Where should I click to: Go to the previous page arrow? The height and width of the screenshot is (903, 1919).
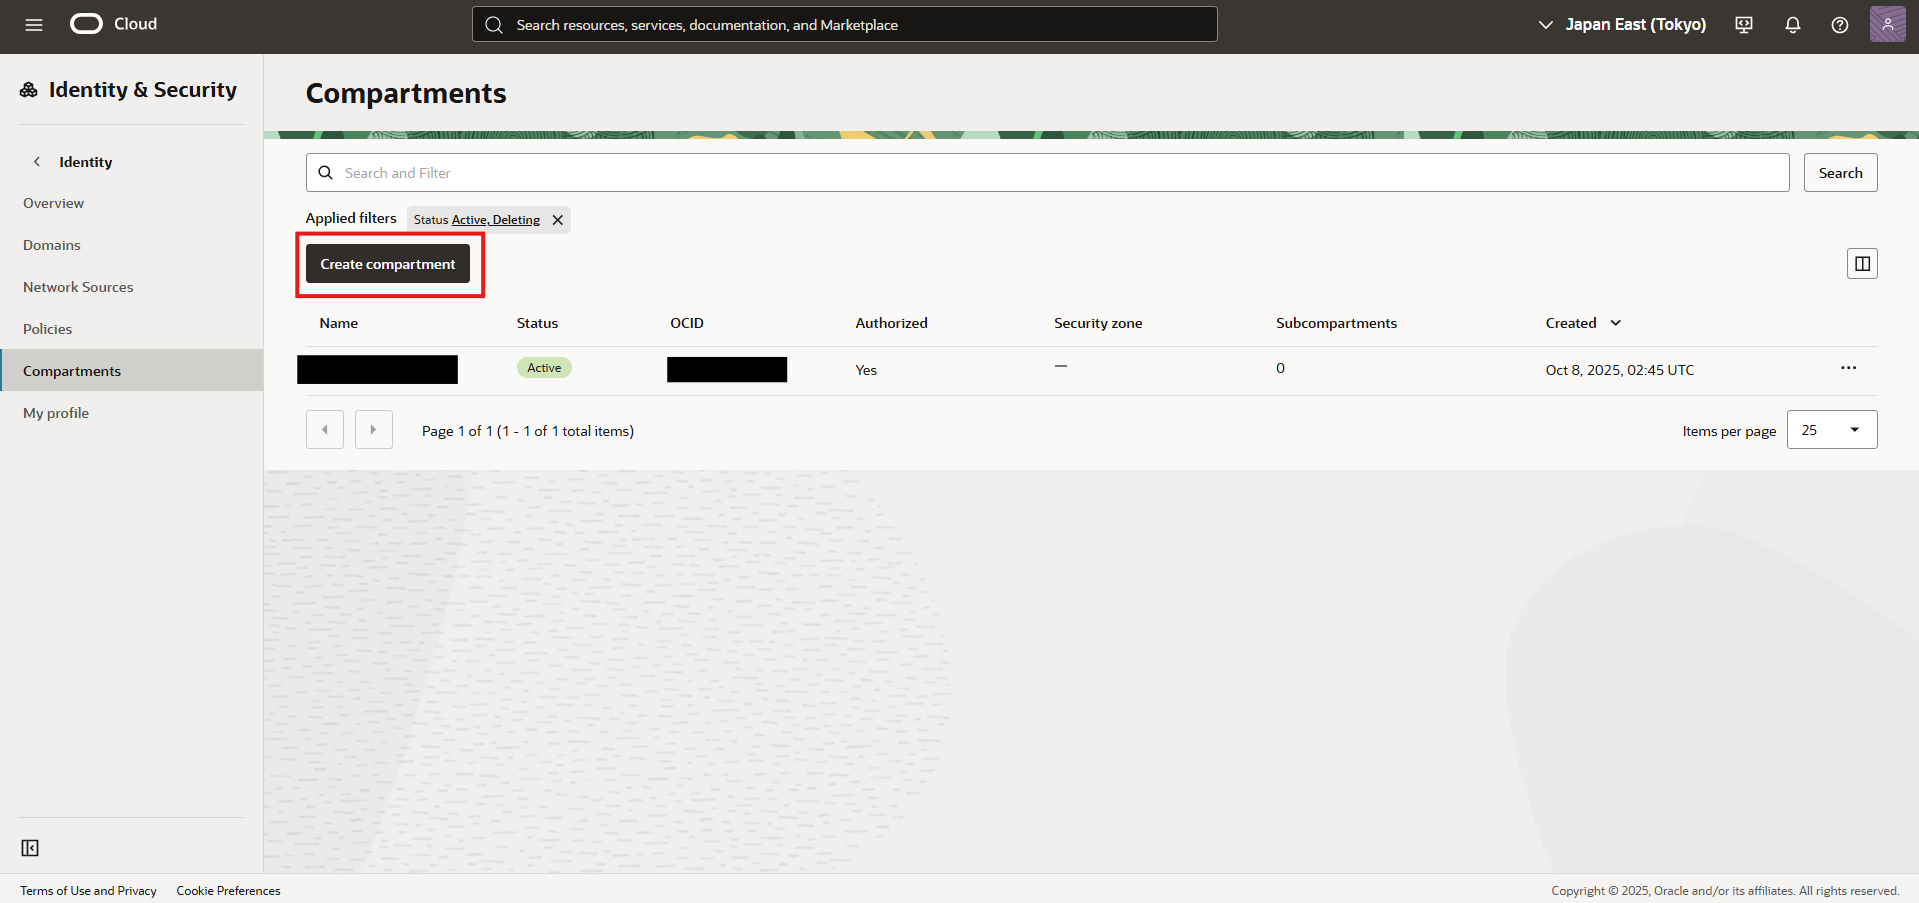[x=325, y=430]
